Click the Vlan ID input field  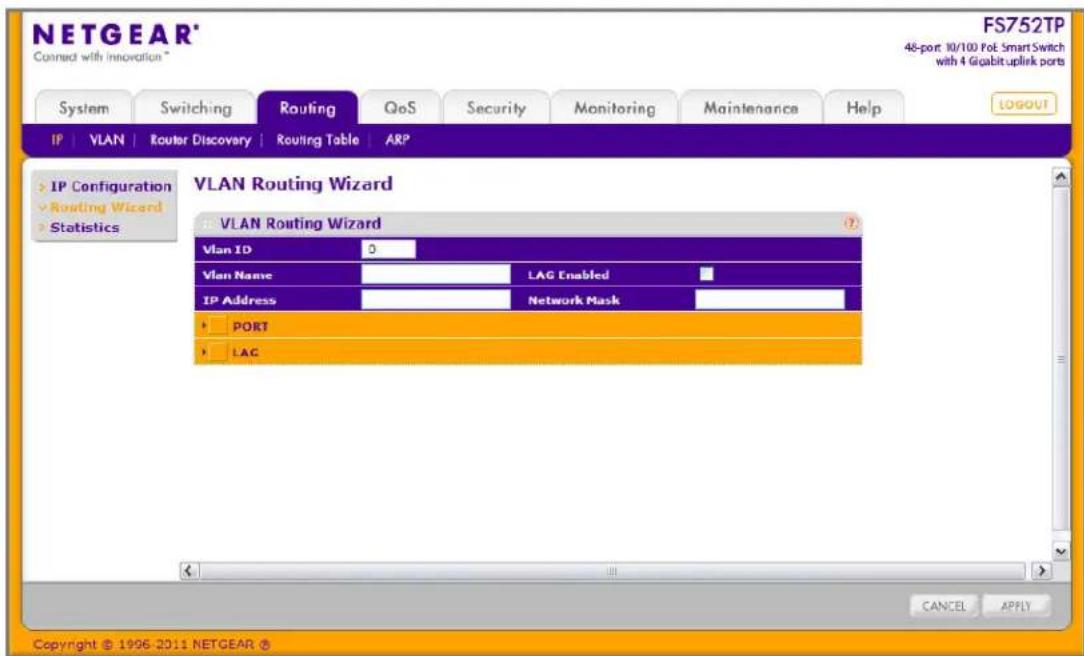[x=389, y=249]
